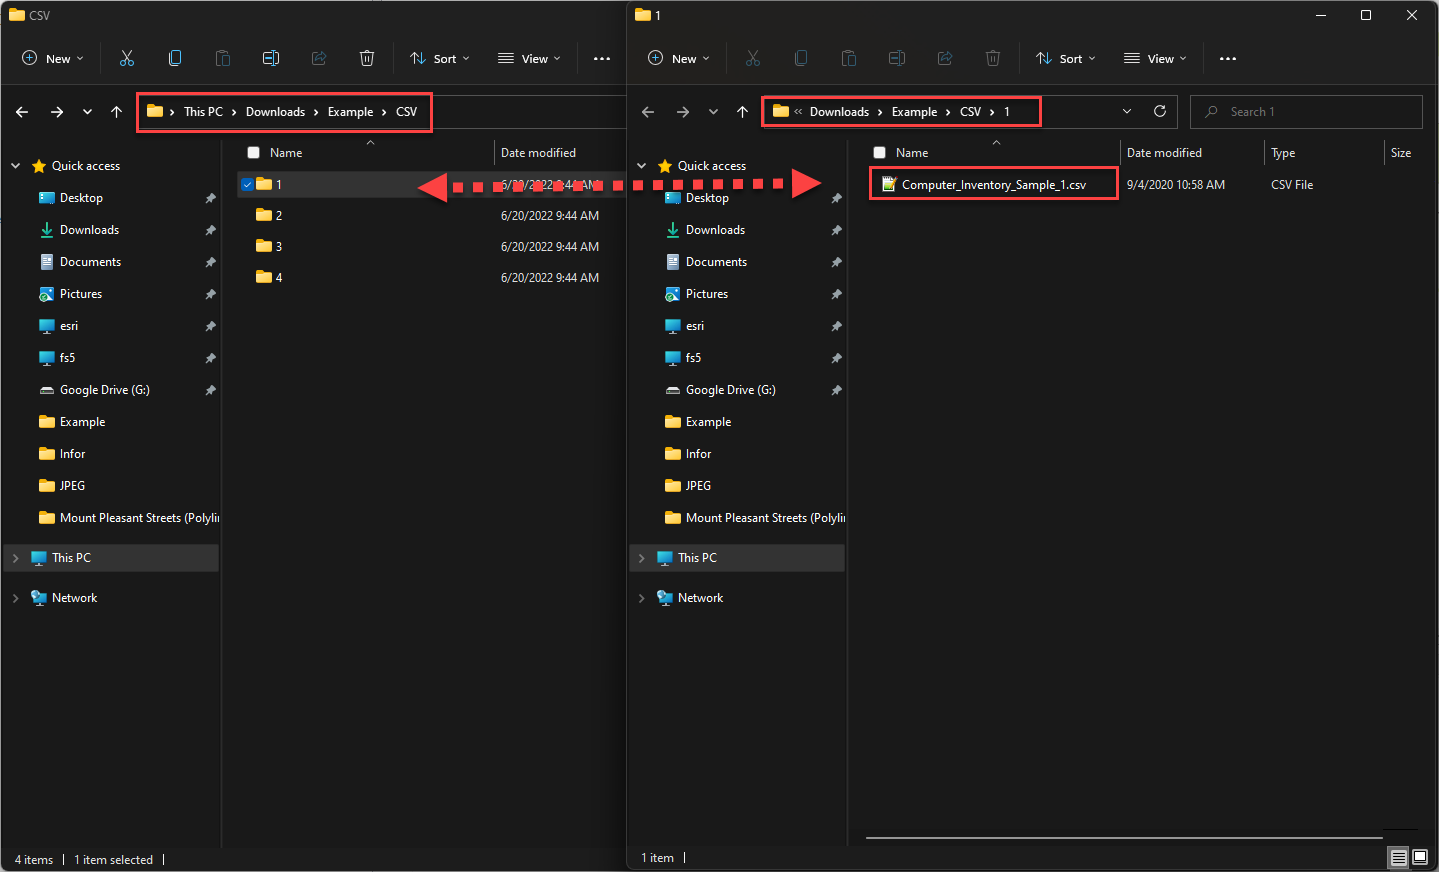Switch to details view icon in status bar
1439x872 pixels.
pyautogui.click(x=1399, y=857)
